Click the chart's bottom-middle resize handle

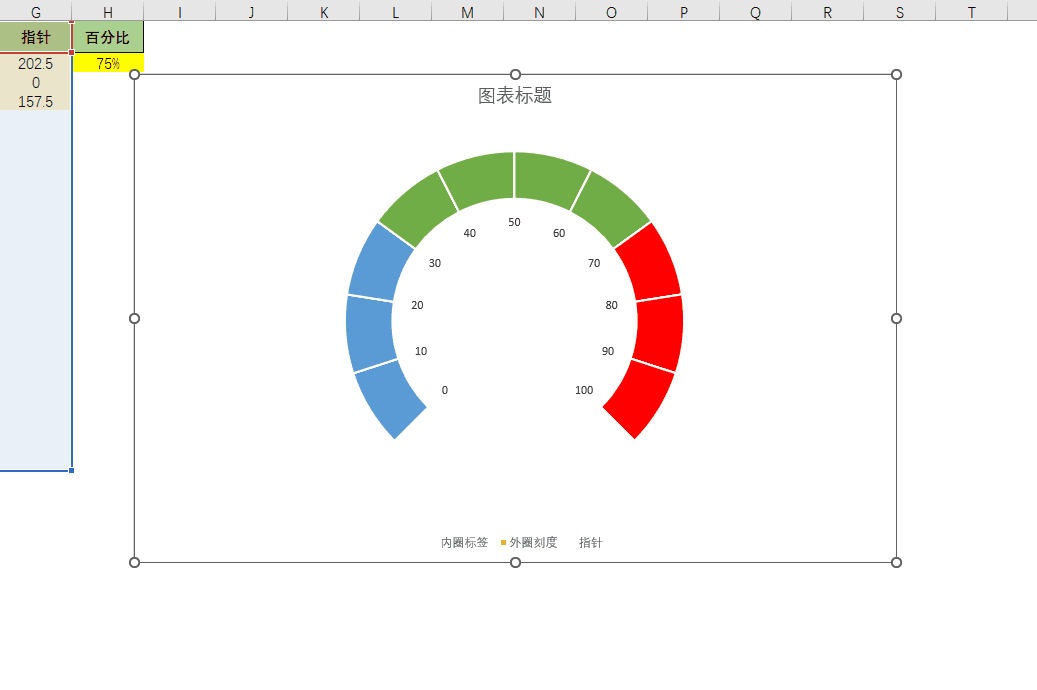(515, 562)
